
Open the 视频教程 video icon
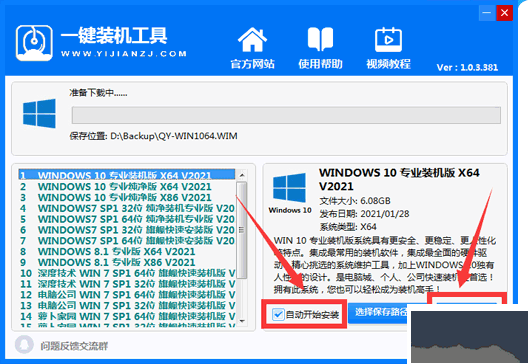[388, 40]
